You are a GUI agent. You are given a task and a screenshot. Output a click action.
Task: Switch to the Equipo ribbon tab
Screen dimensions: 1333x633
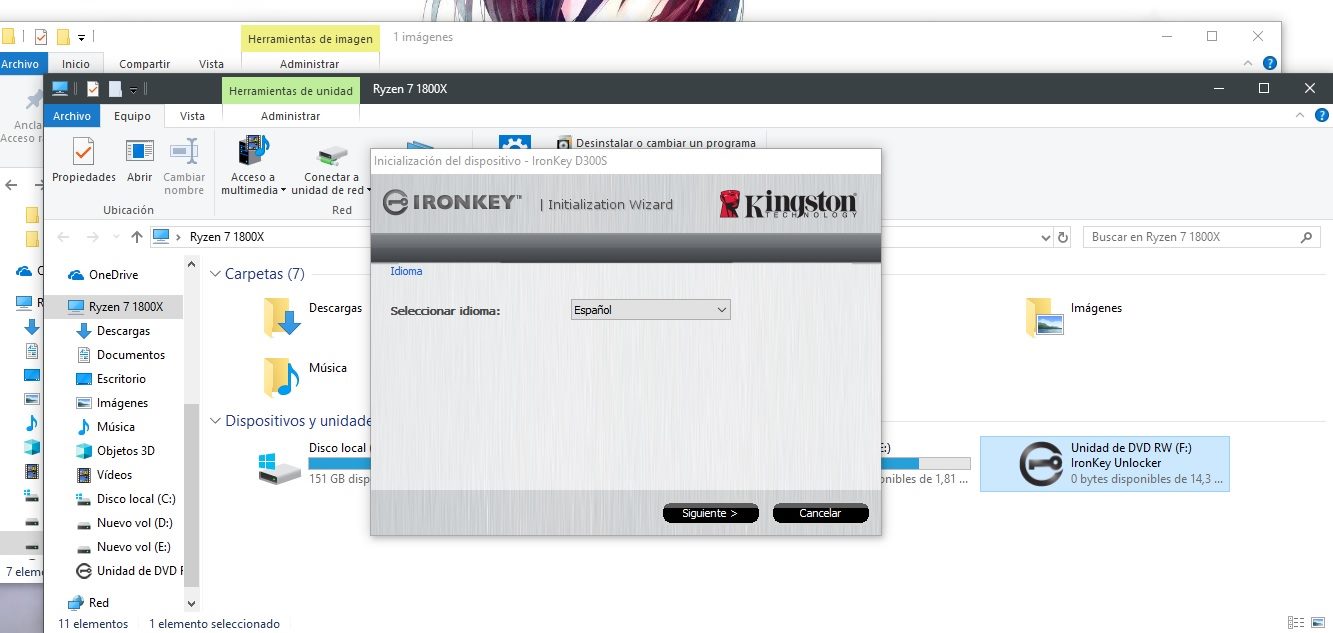[x=132, y=116]
